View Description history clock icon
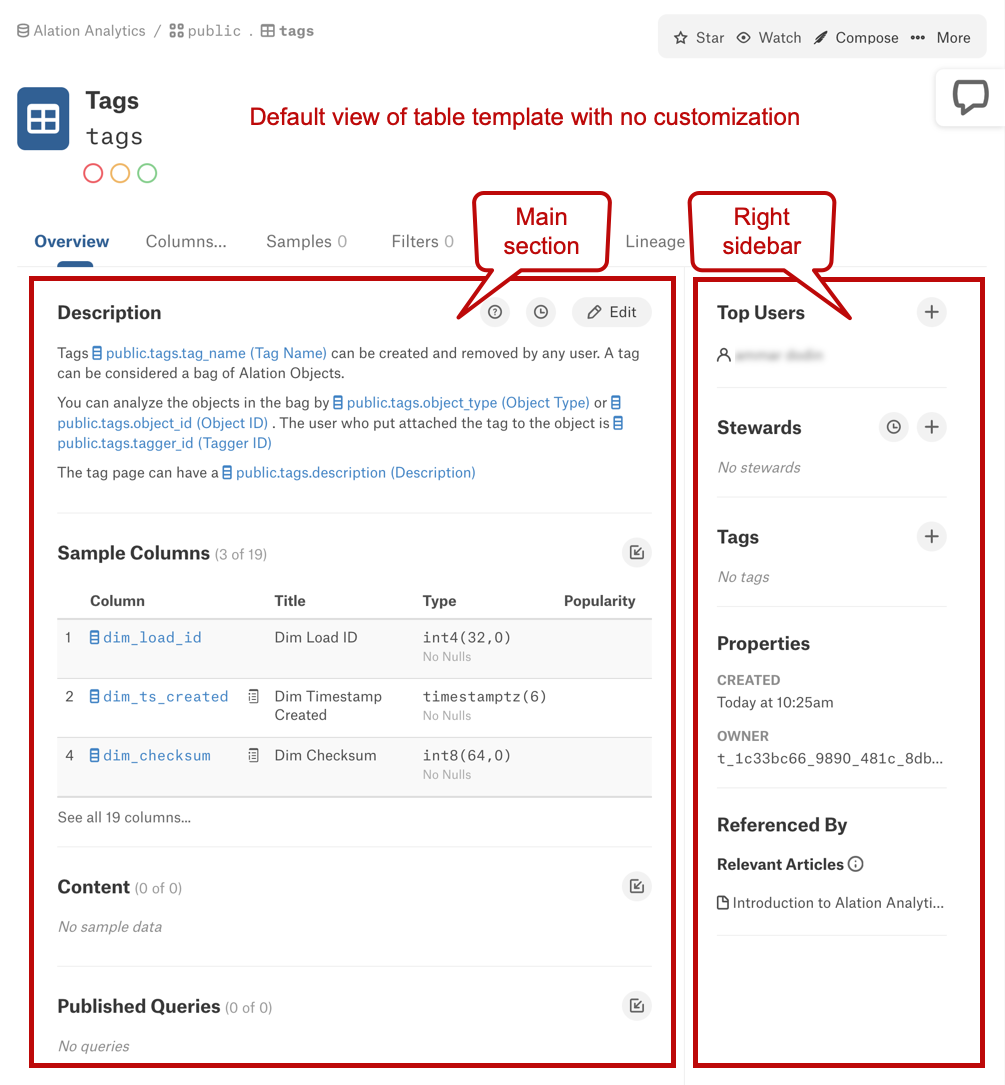The width and height of the screenshot is (1005, 1085). (541, 312)
